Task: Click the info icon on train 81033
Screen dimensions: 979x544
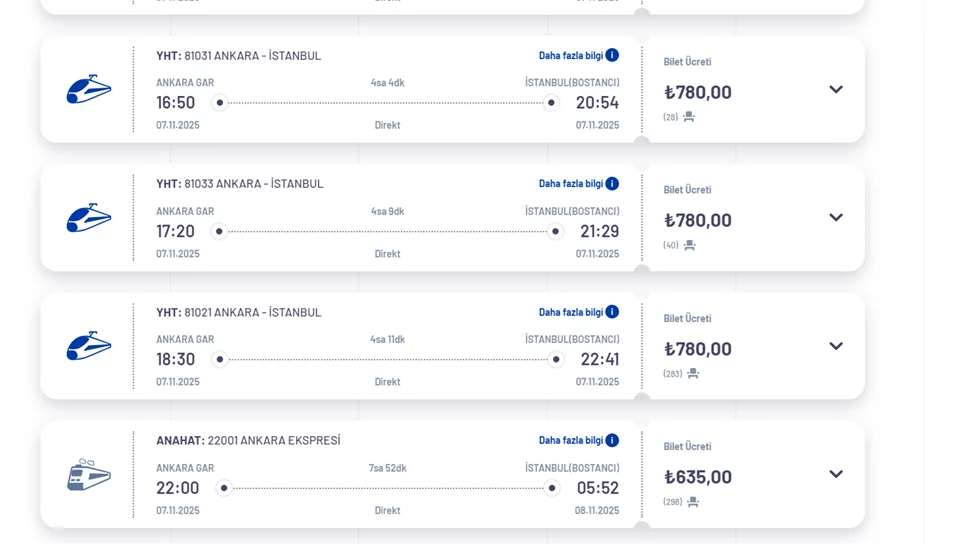Action: (612, 183)
